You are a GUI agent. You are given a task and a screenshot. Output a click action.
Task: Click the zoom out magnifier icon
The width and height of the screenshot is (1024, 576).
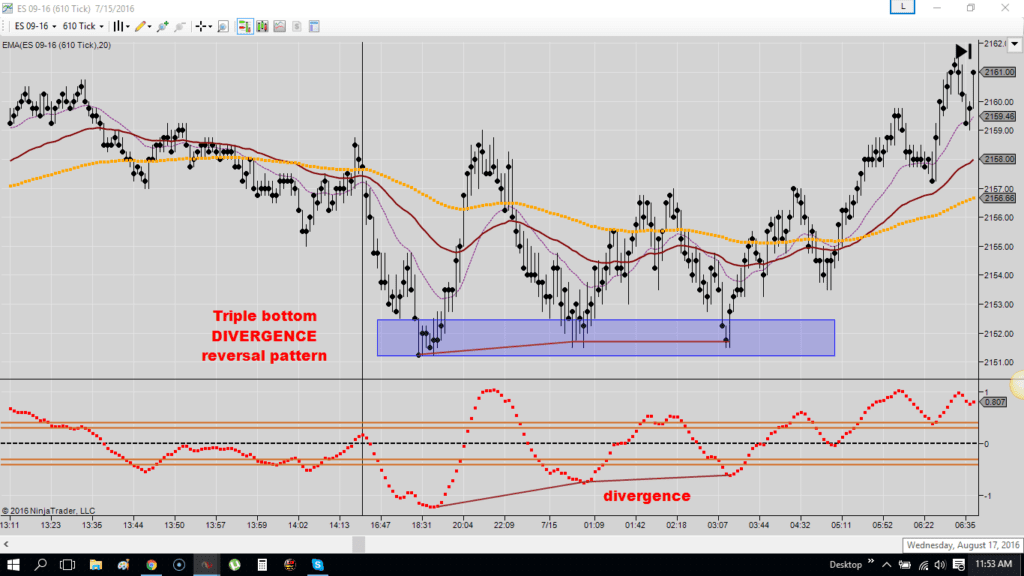coord(180,26)
